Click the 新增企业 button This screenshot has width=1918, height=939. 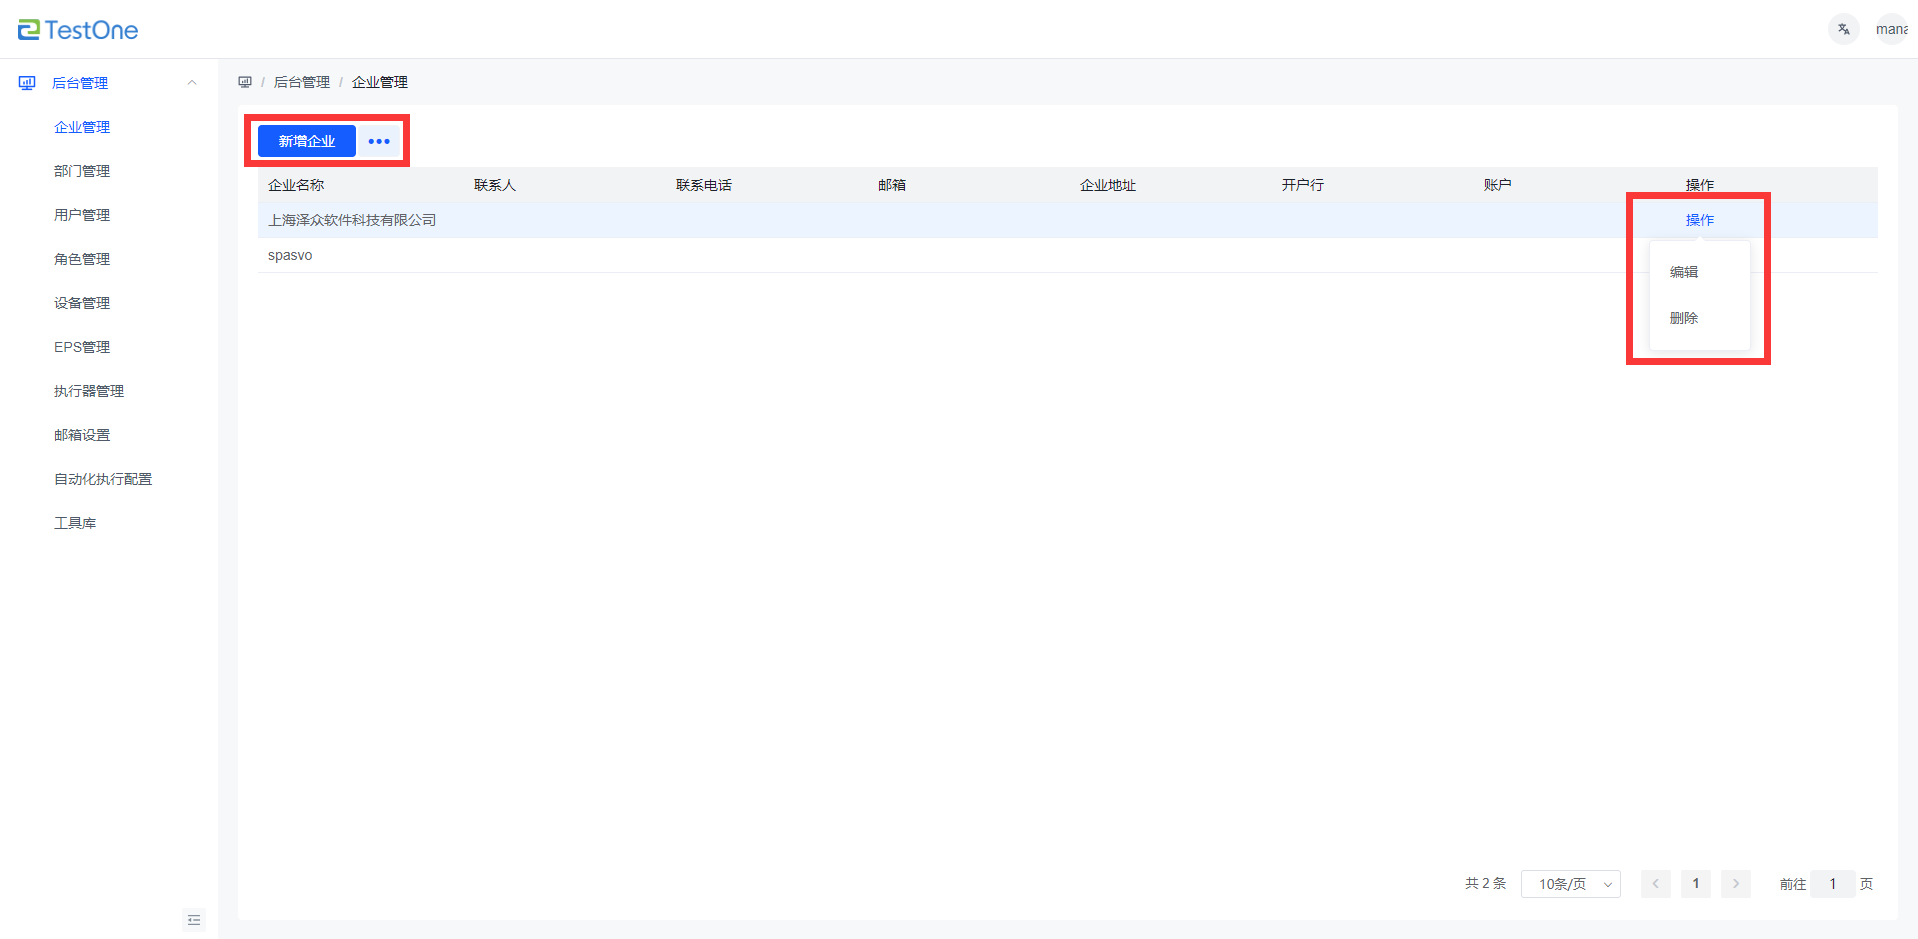306,141
